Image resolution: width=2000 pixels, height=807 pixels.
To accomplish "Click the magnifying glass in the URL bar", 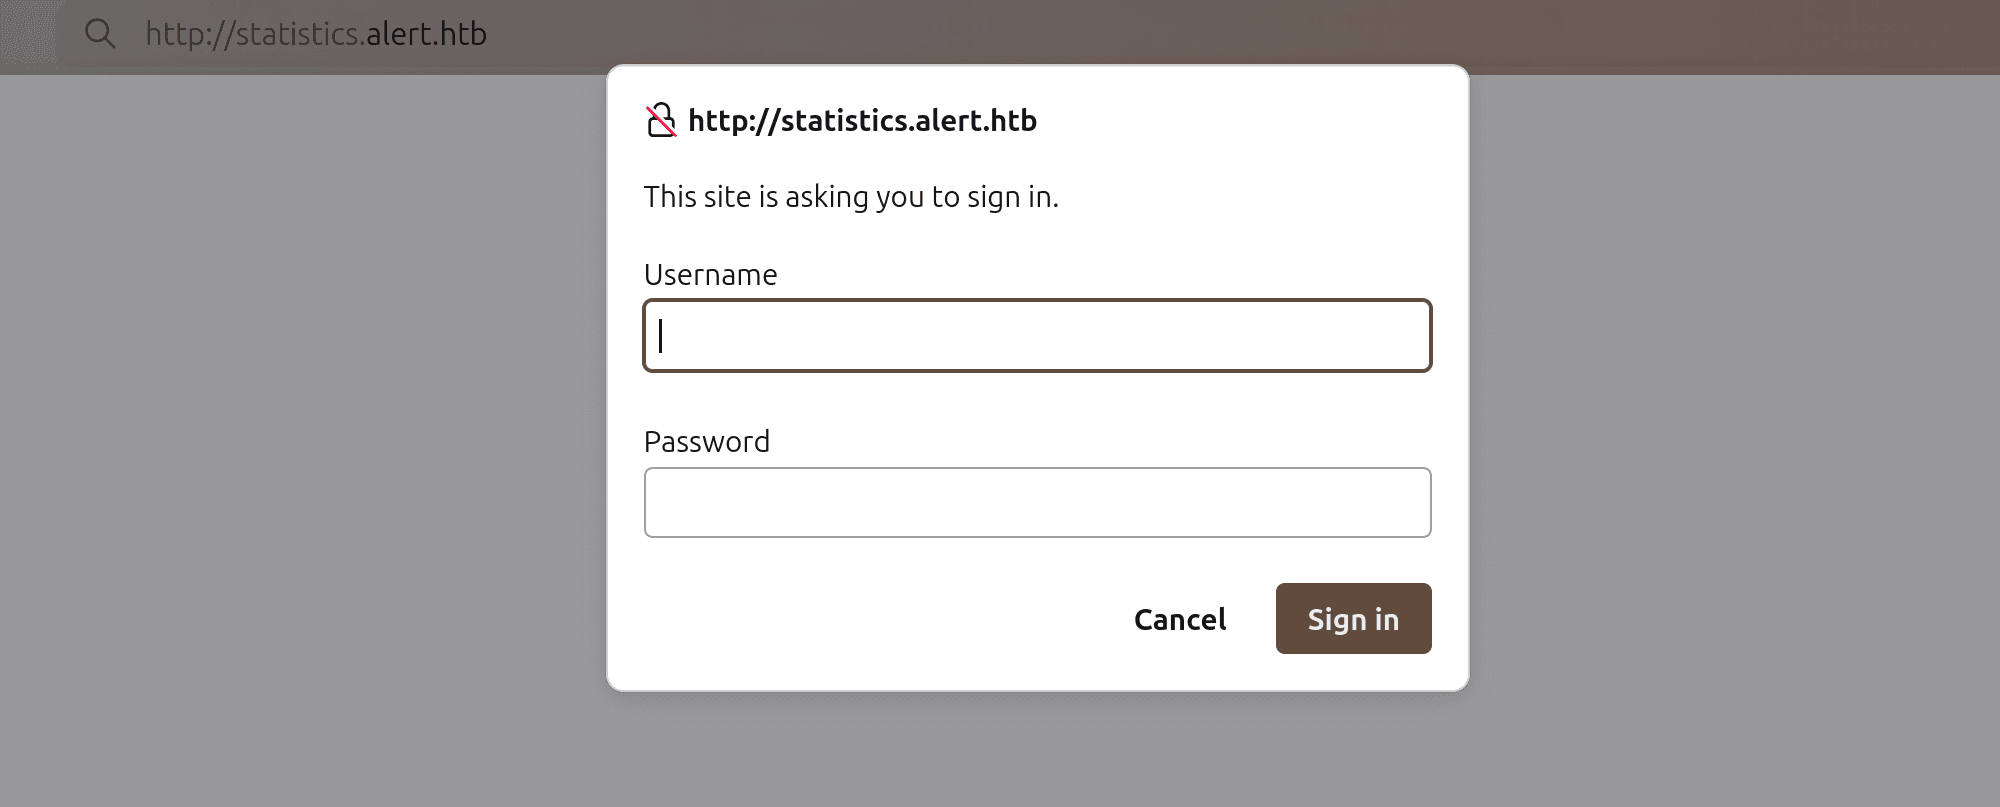I will pyautogui.click(x=101, y=32).
